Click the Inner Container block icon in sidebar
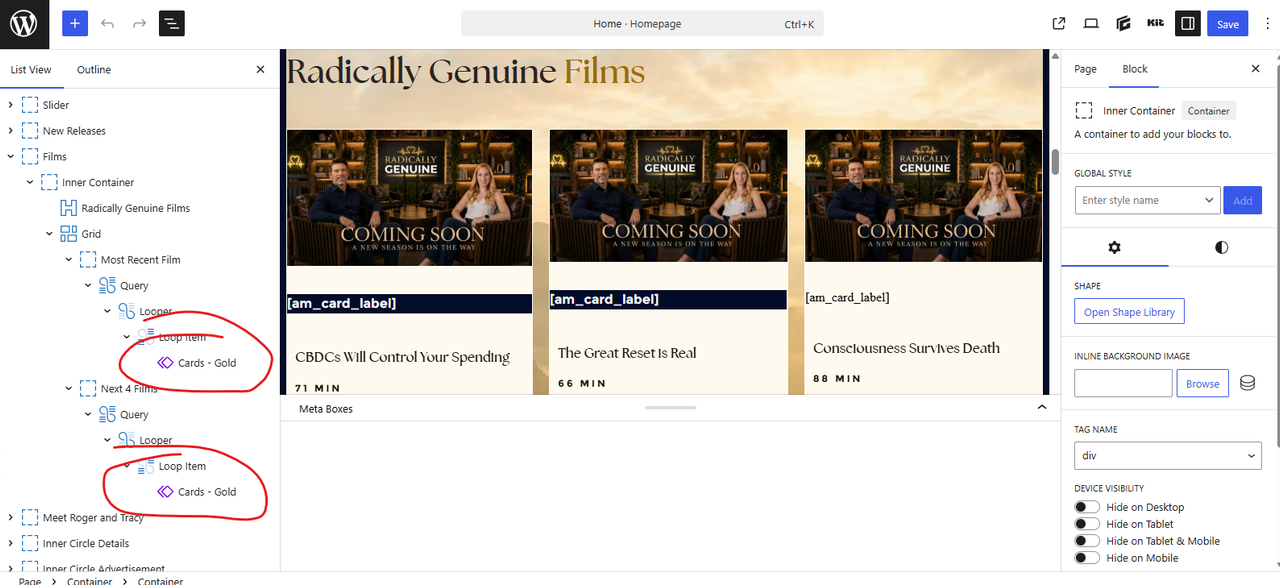 click(x=1084, y=110)
